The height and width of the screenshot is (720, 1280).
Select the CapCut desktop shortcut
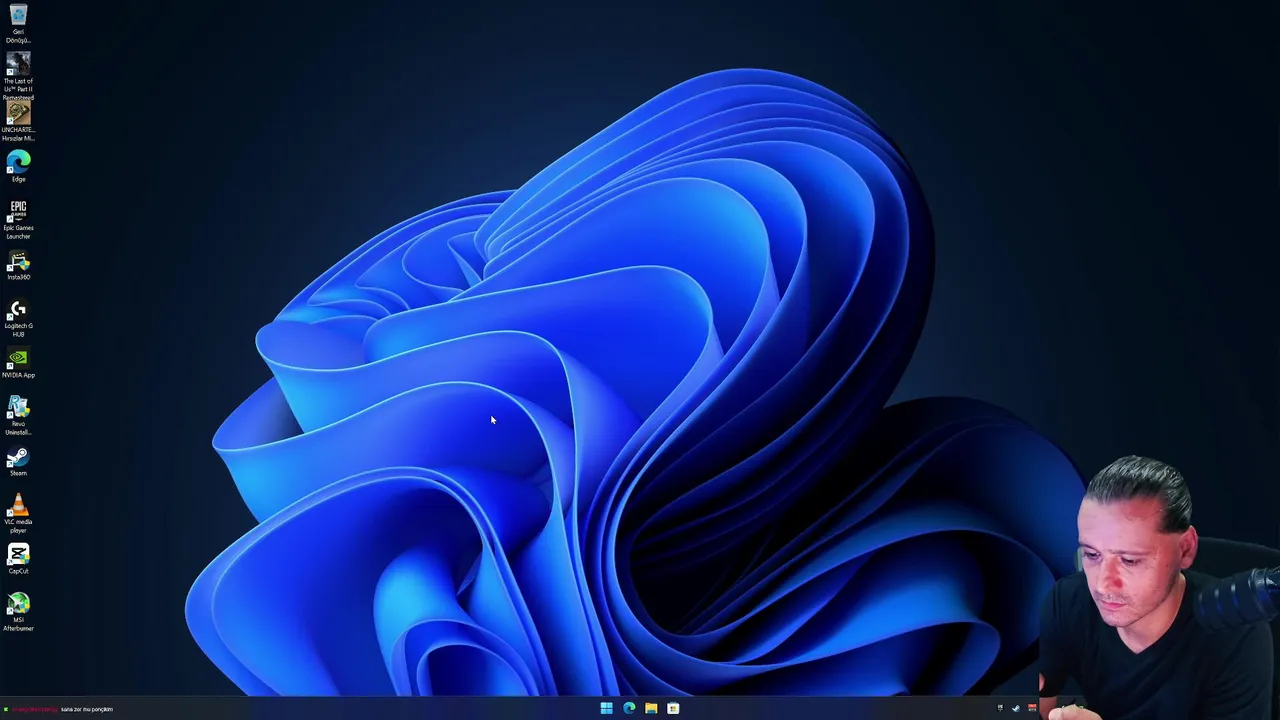pyautogui.click(x=18, y=559)
